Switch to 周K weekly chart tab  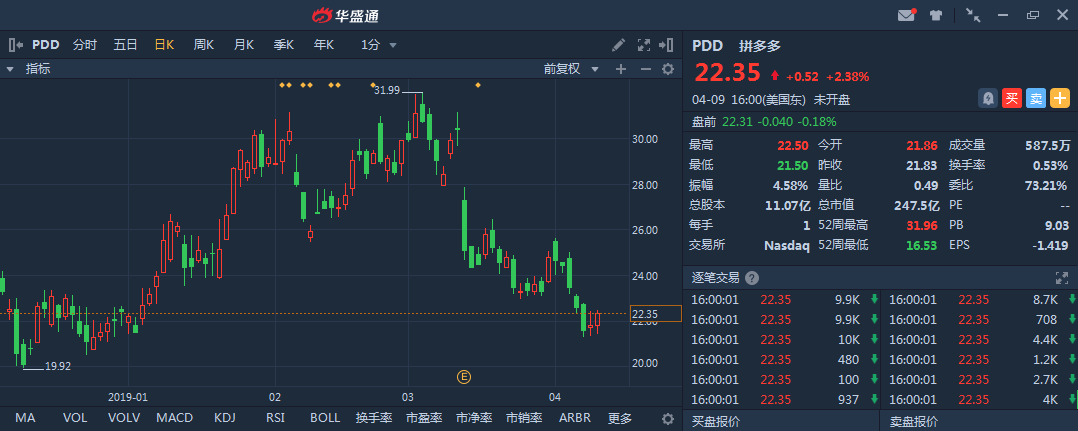[204, 45]
